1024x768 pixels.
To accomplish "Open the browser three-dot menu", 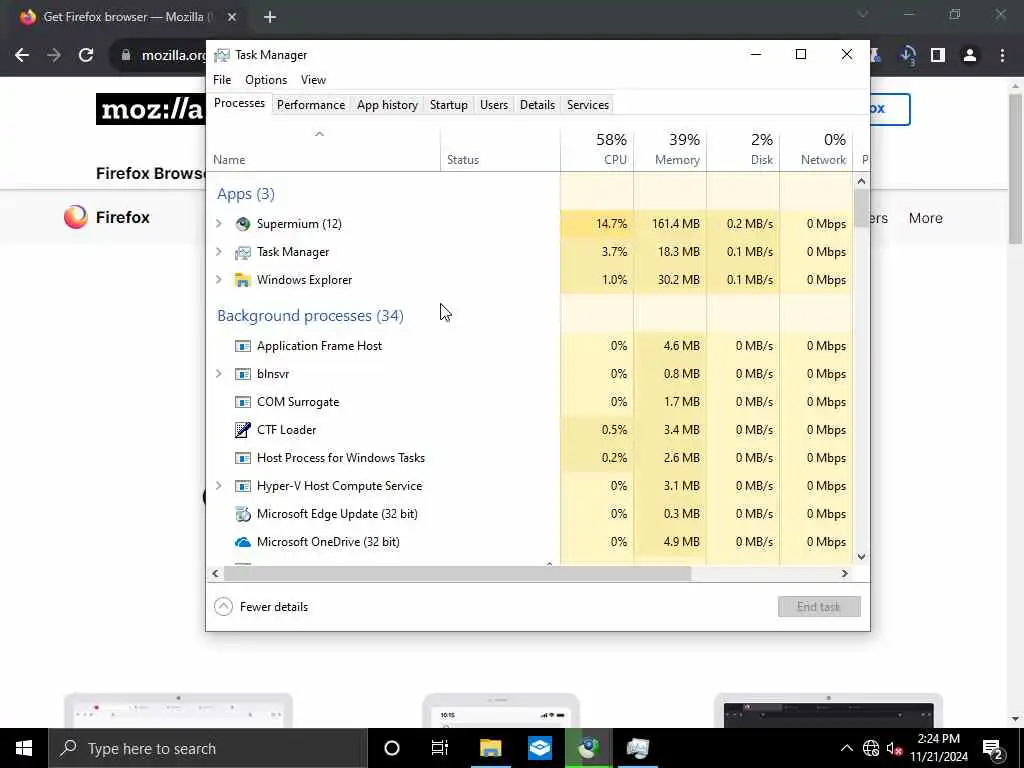I will (x=1002, y=56).
